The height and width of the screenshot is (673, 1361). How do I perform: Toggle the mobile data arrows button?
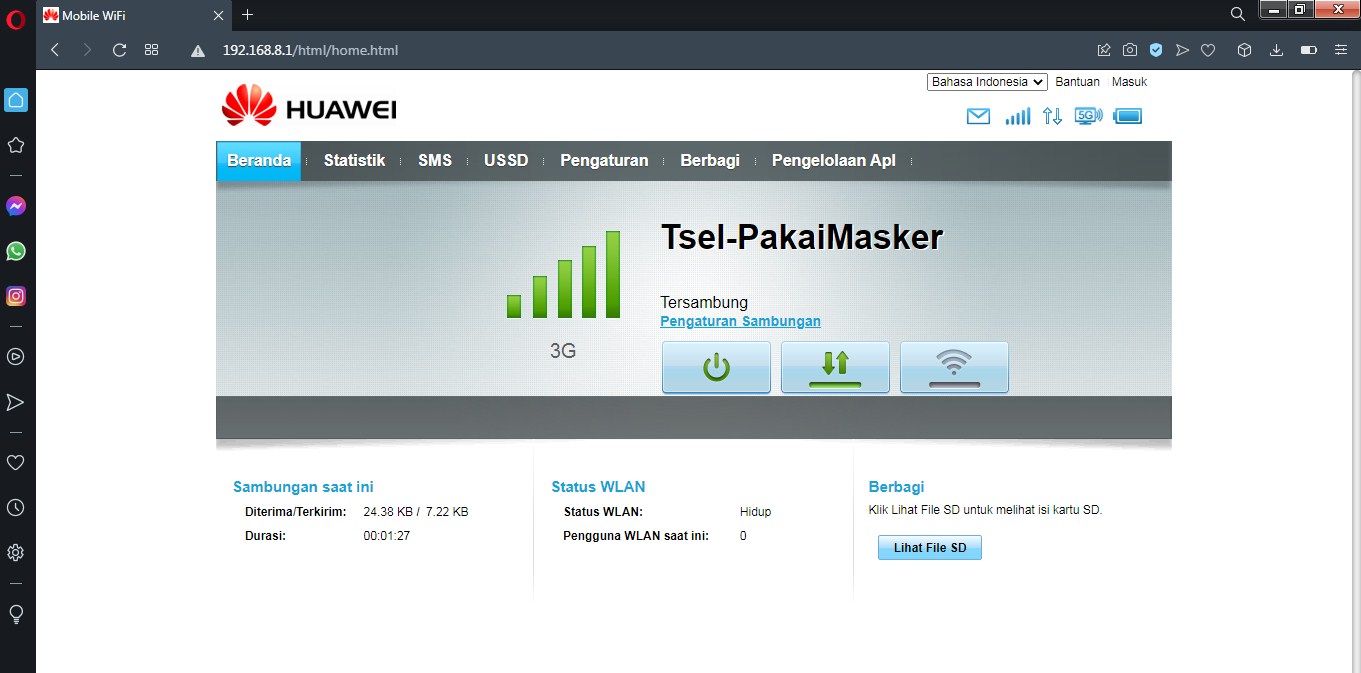(x=835, y=367)
